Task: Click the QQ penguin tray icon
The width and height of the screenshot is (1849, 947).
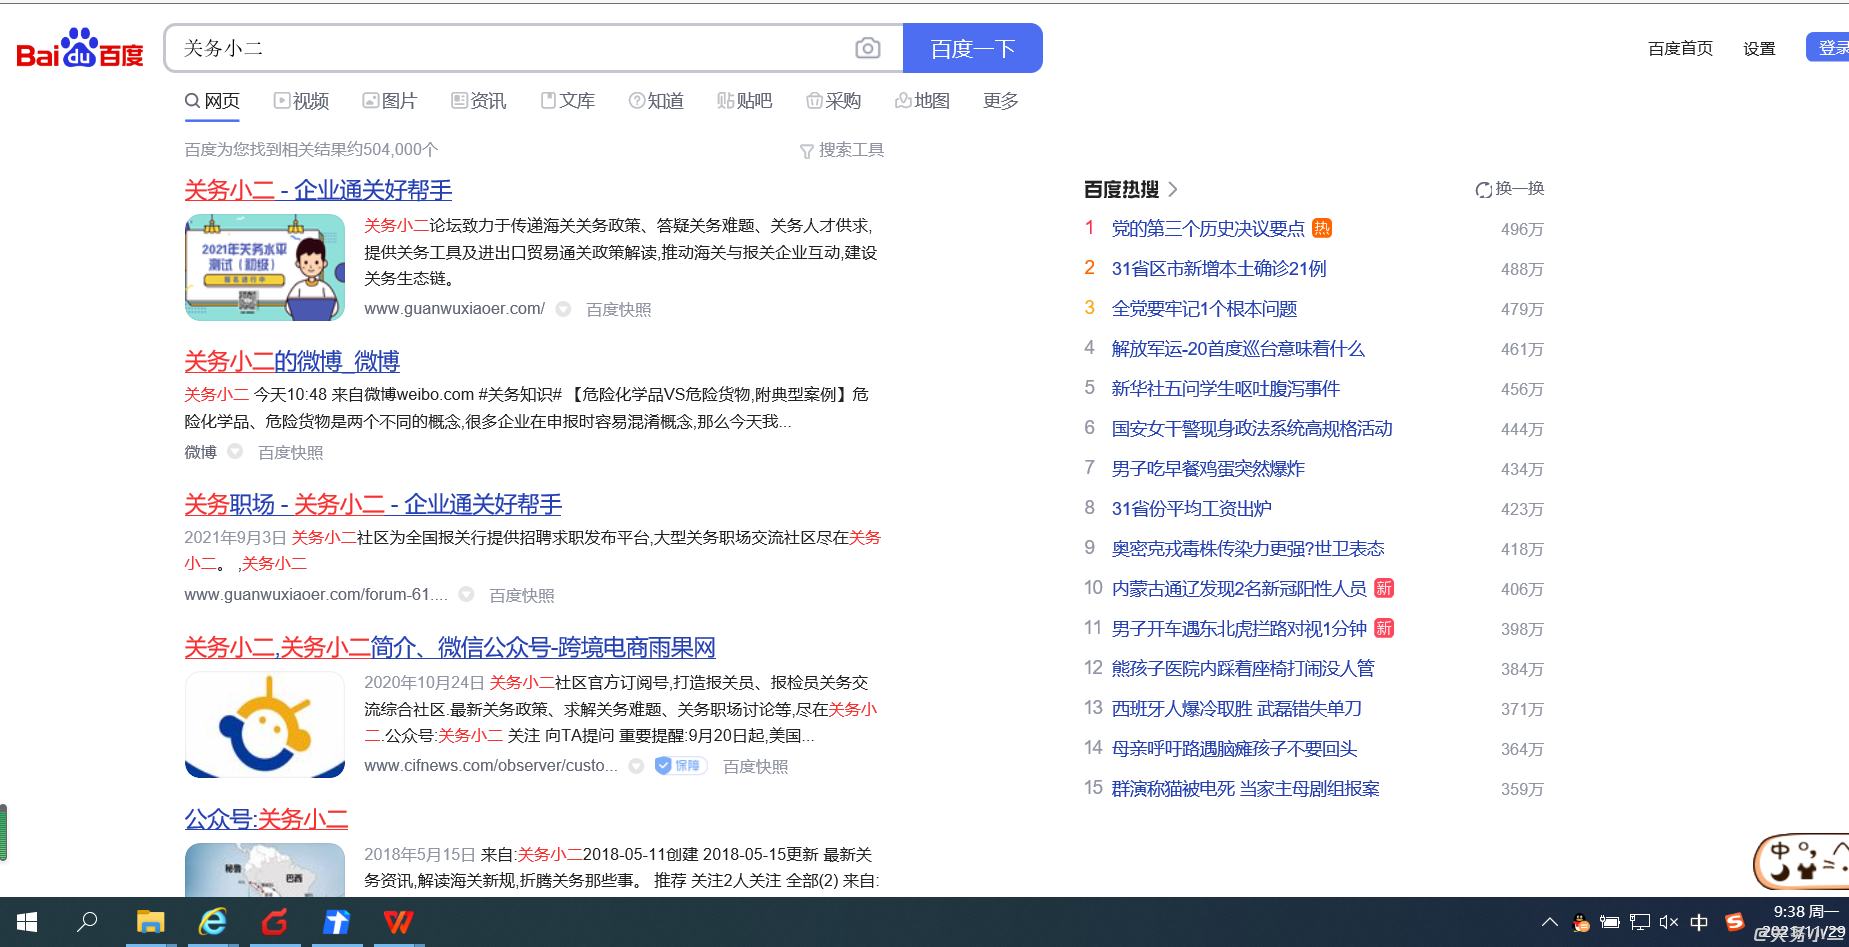Action: tap(1581, 922)
